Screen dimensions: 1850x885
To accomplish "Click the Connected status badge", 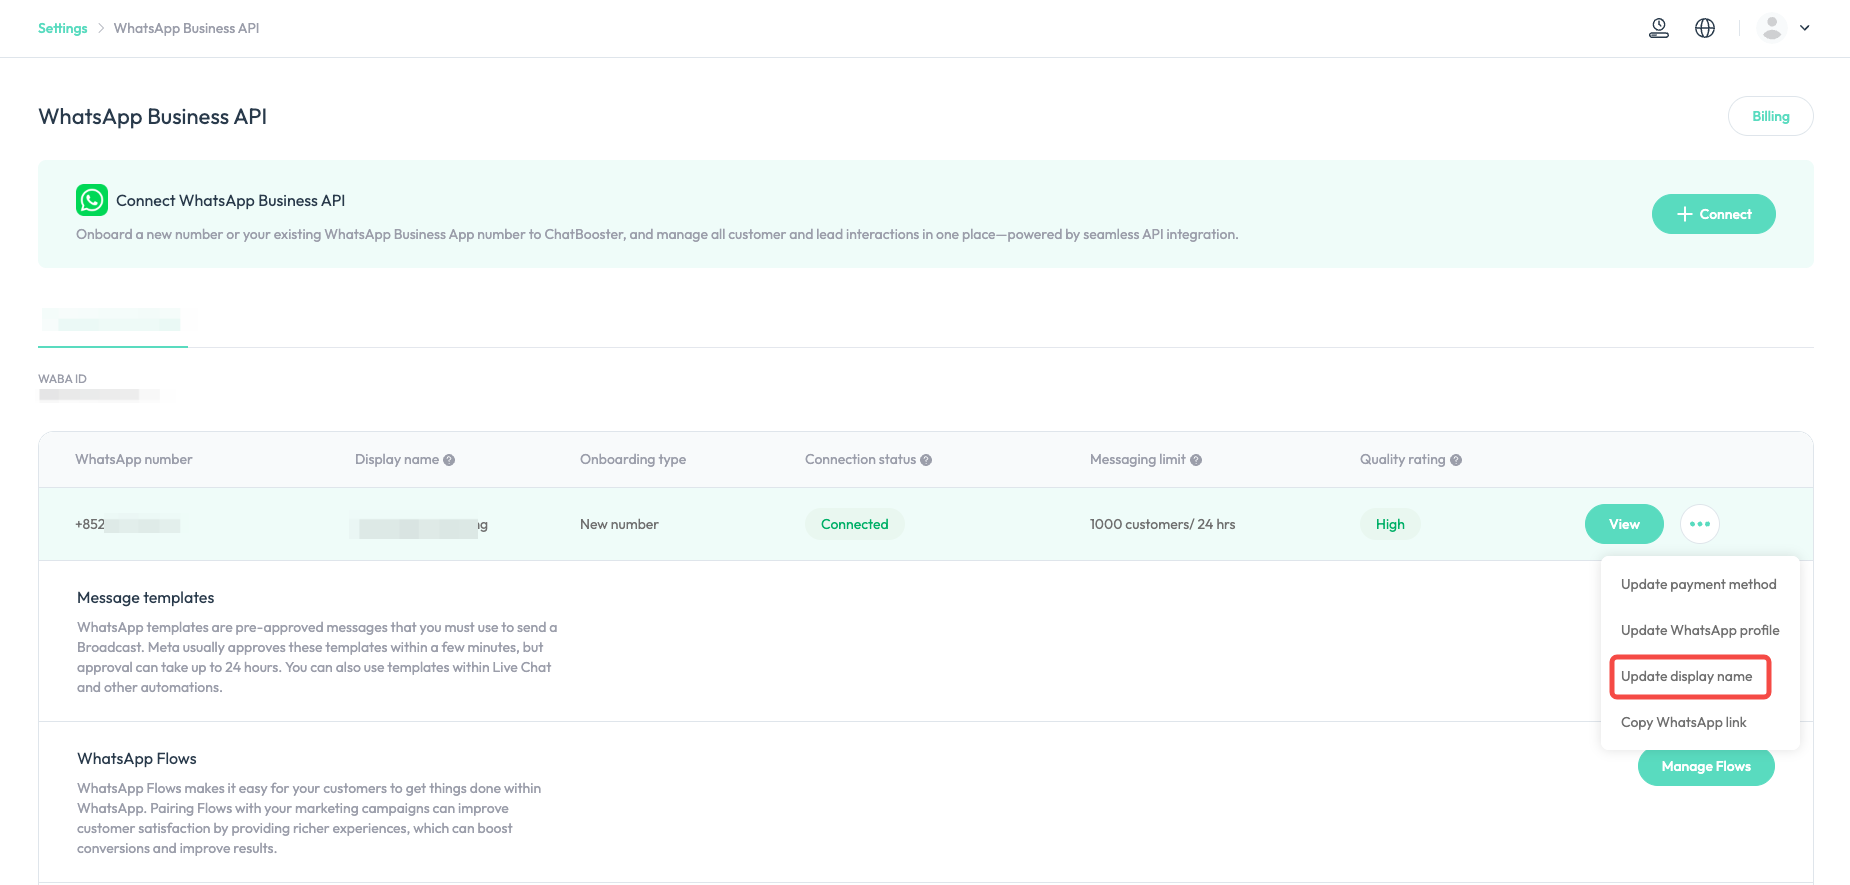I will 855,524.
